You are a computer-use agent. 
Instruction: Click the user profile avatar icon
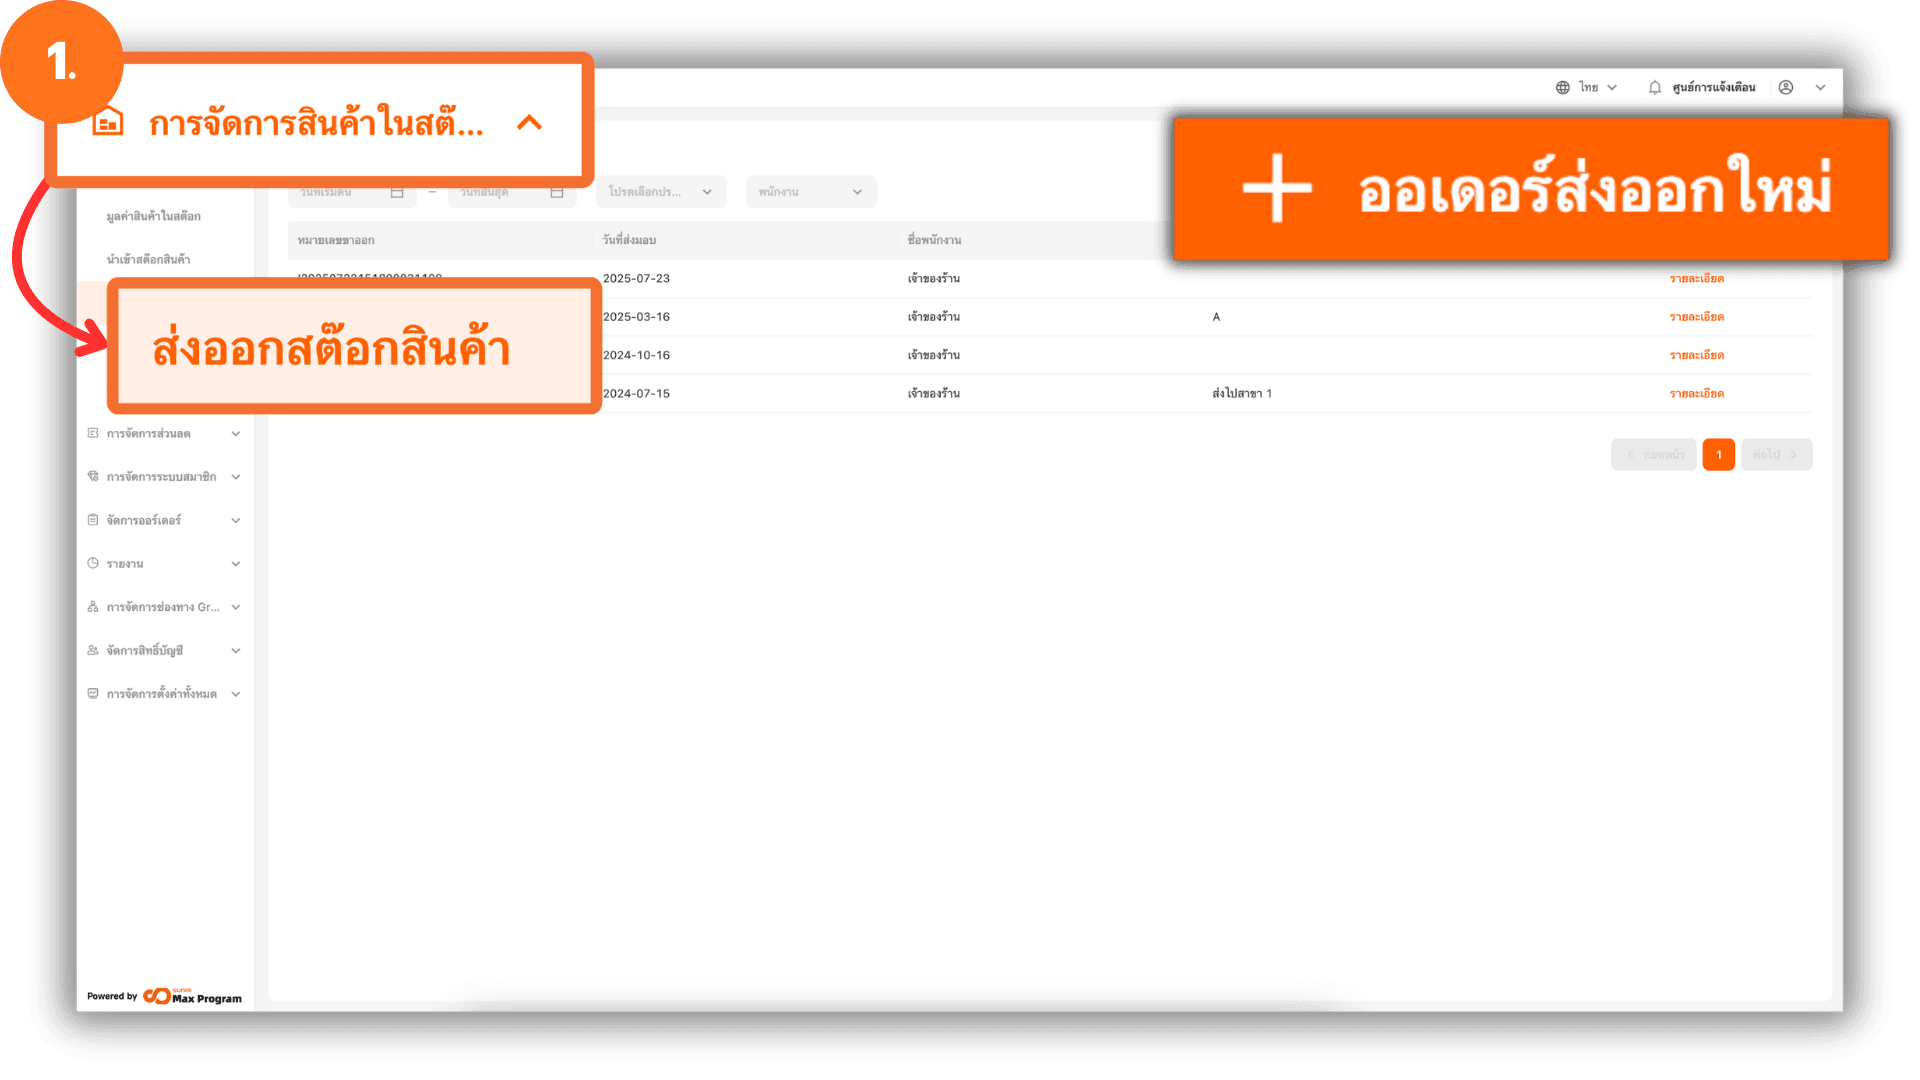[x=1786, y=87]
